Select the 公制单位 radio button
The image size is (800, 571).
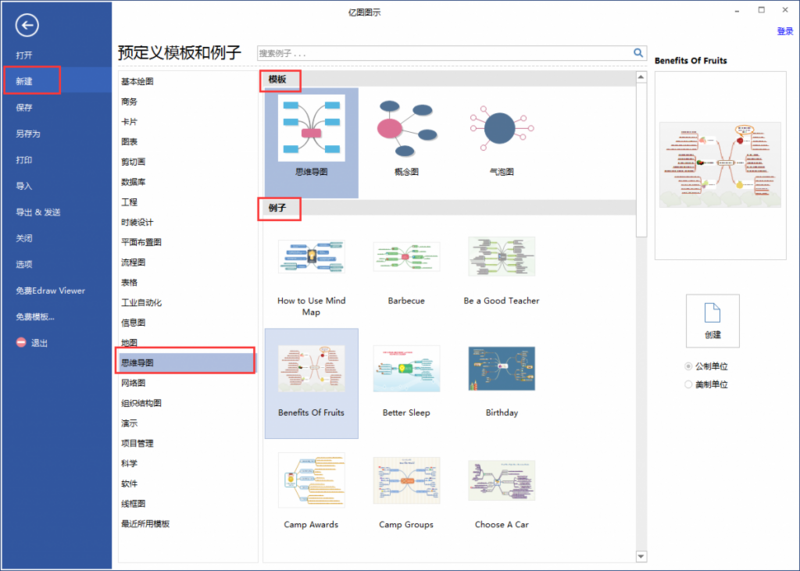click(688, 366)
